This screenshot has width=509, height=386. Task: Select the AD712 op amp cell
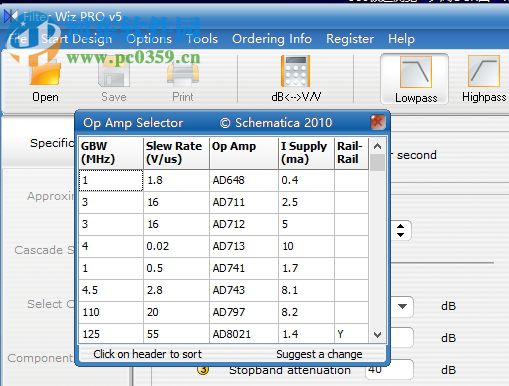(244, 224)
